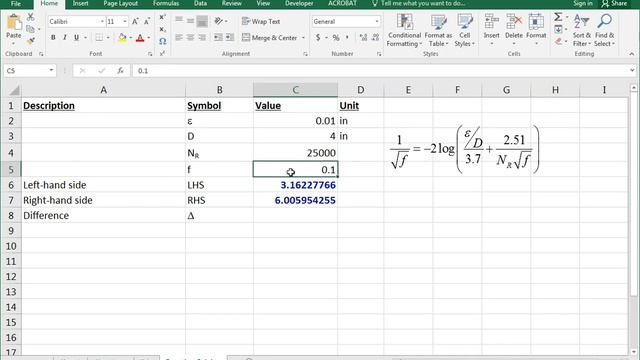The width and height of the screenshot is (640, 360).
Task: Switch to the Data tab
Action: [200, 3]
